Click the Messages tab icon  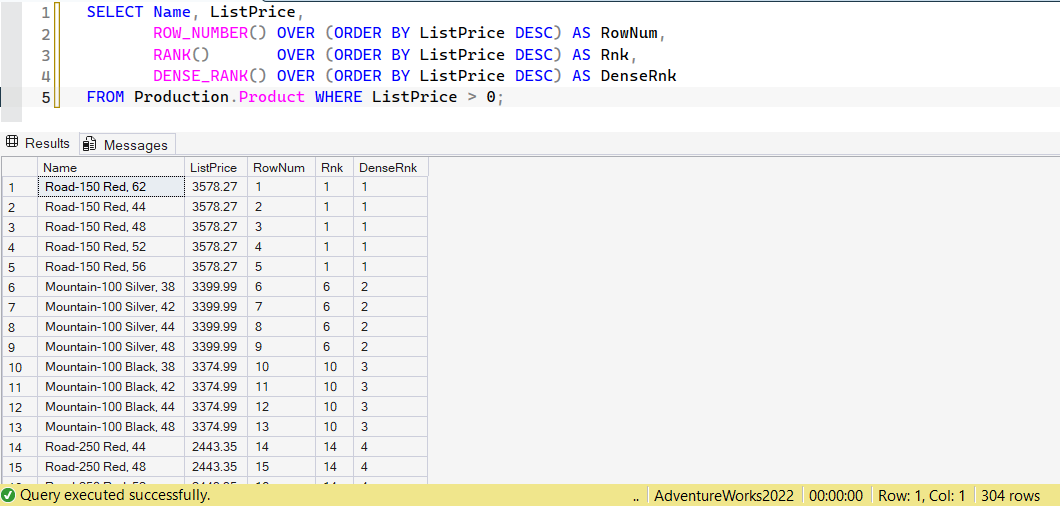(x=90, y=145)
